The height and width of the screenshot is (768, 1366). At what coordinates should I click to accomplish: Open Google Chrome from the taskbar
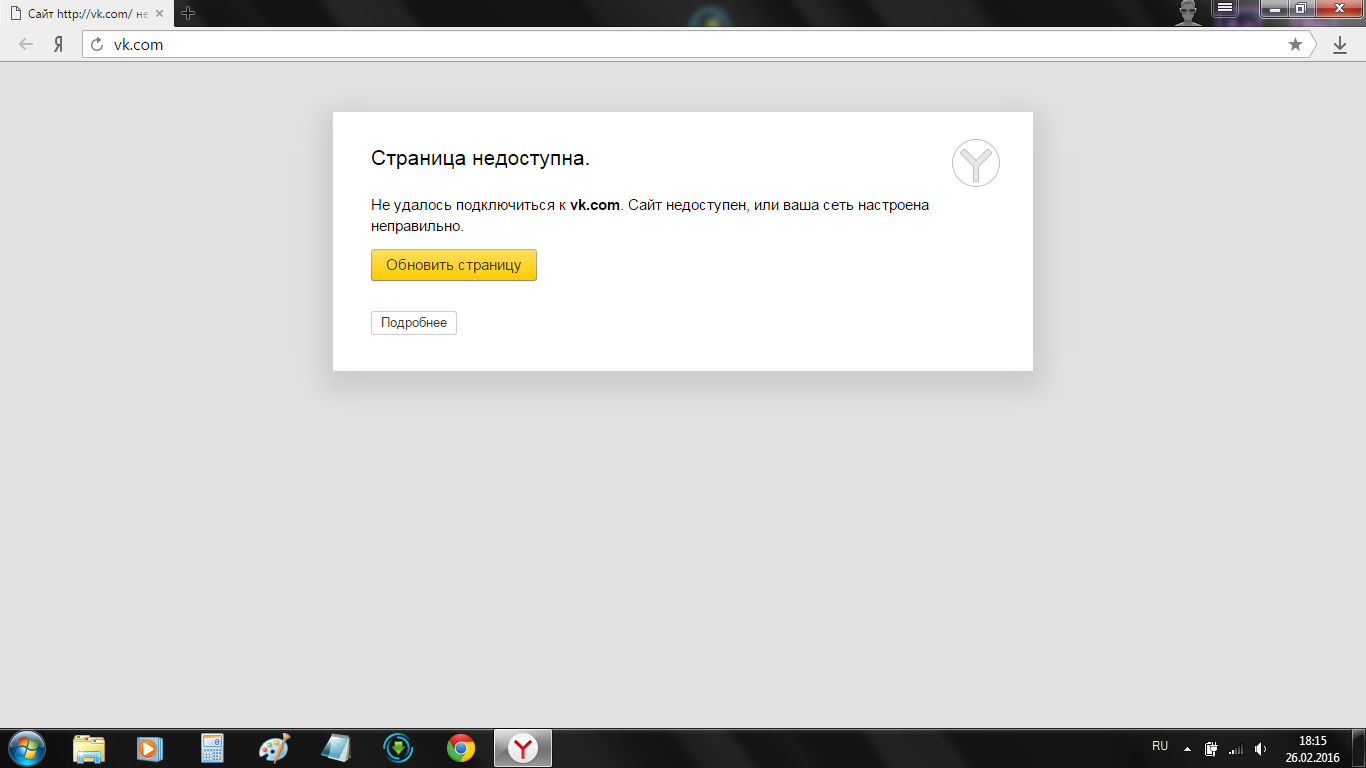click(460, 748)
